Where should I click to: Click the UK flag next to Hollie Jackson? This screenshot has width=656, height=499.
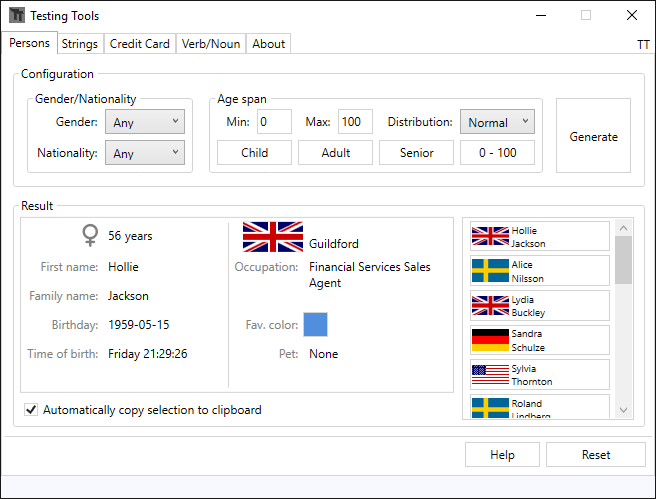490,236
